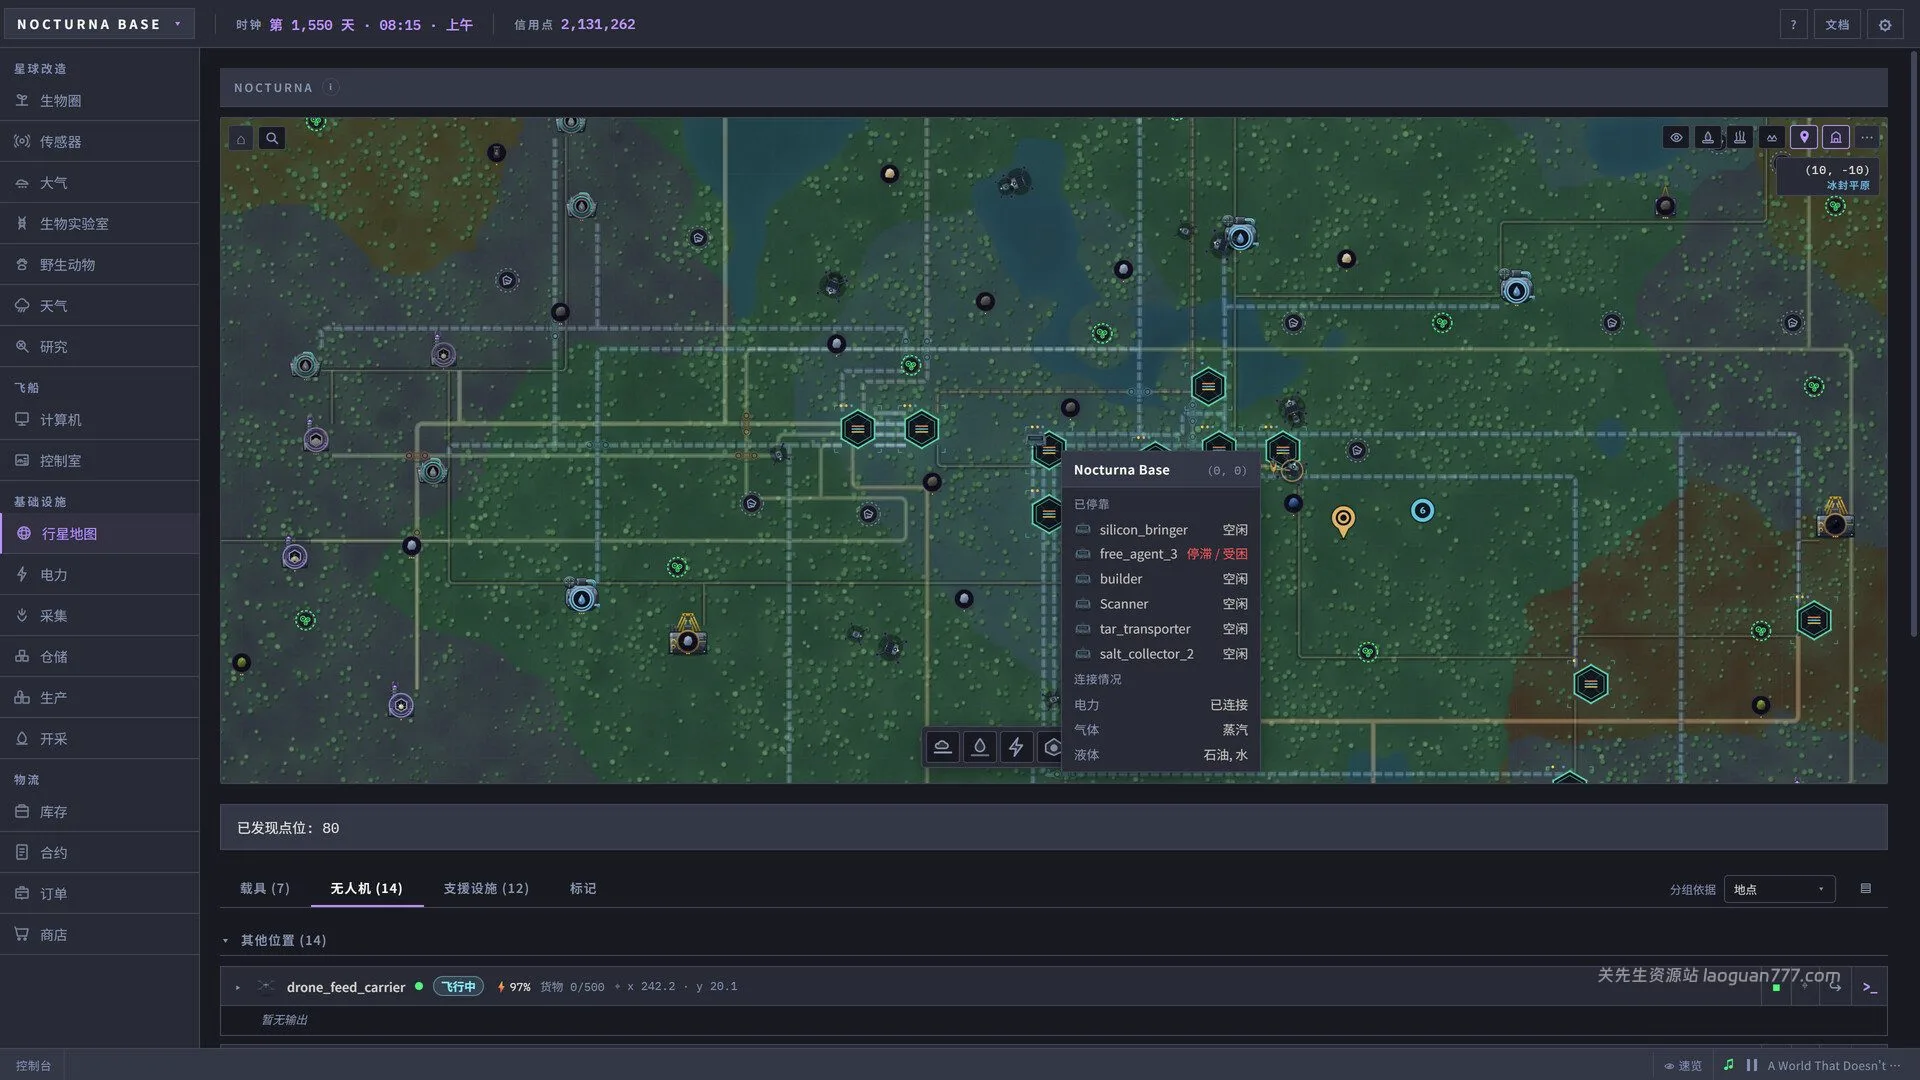Image resolution: width=1920 pixels, height=1080 pixels.
Task: Open drone_feed_carrier terminal prompt button
Action: point(1869,987)
